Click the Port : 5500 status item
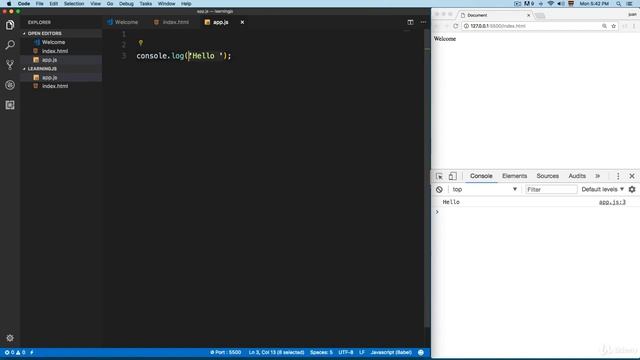This screenshot has width=640, height=360. click(x=225, y=352)
